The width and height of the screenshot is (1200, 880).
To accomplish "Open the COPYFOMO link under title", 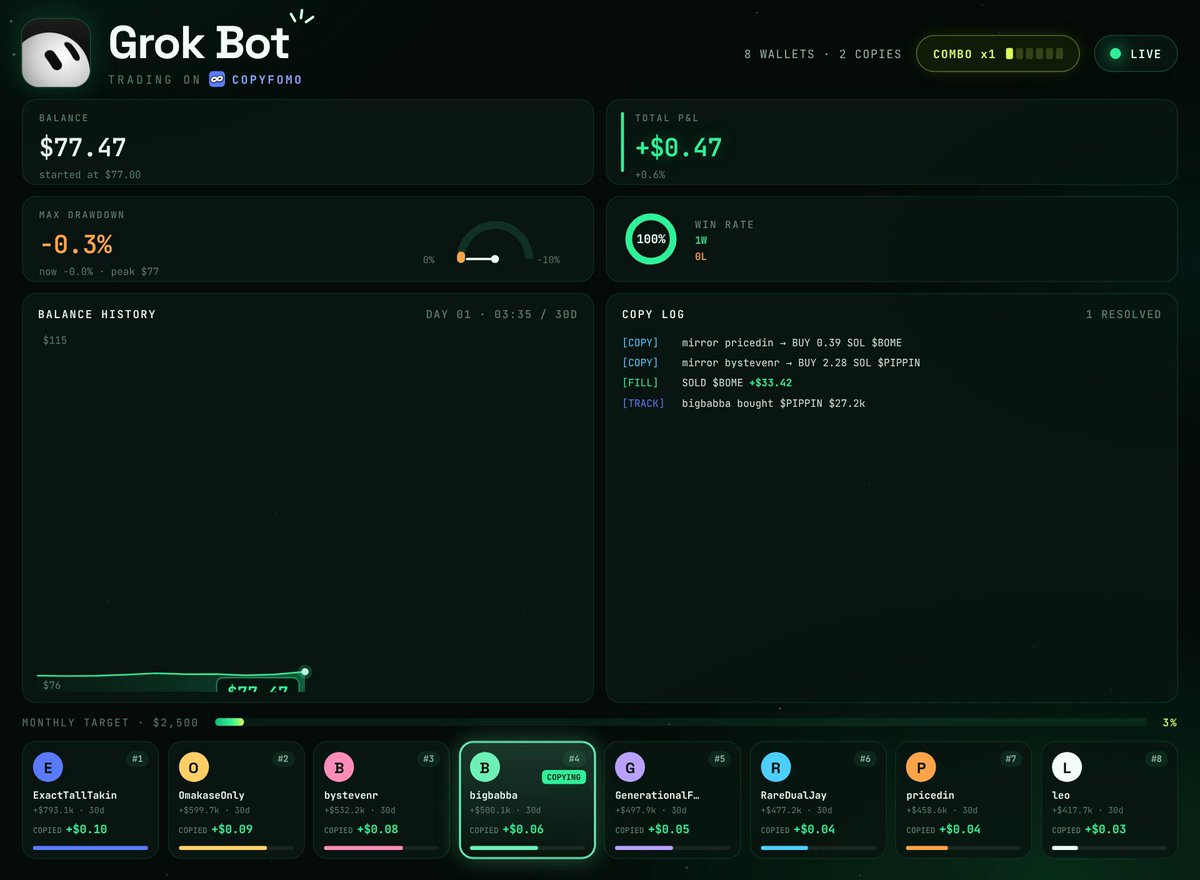I will [267, 79].
